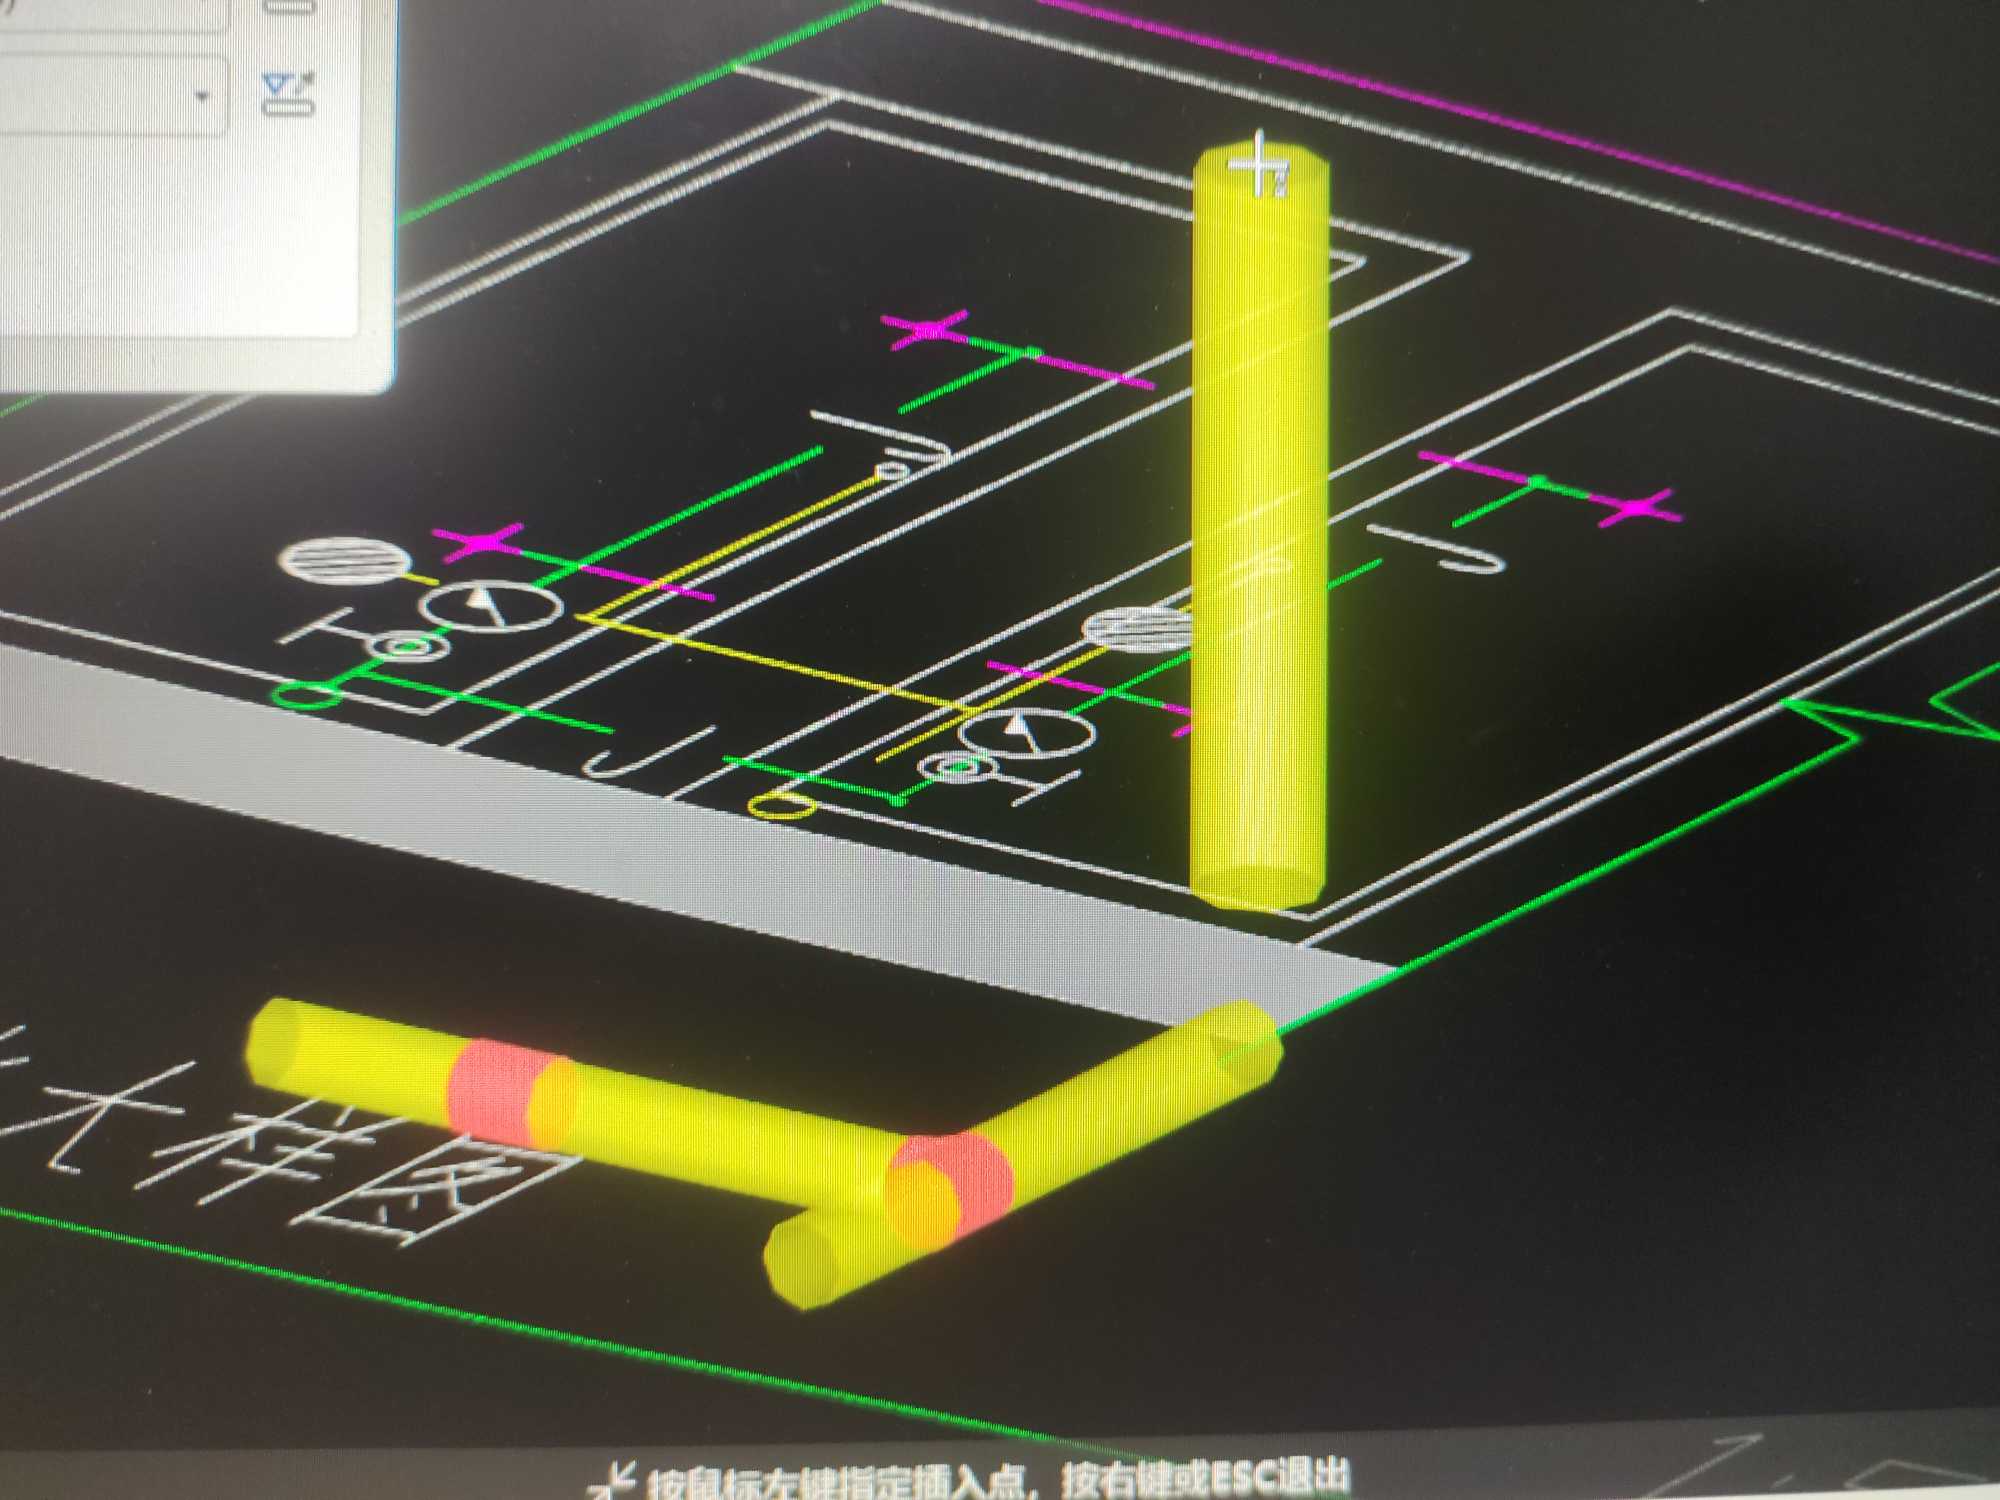Select the tall vertical yellow pipe
Screen dimensions: 2000x1500
click(1261, 527)
